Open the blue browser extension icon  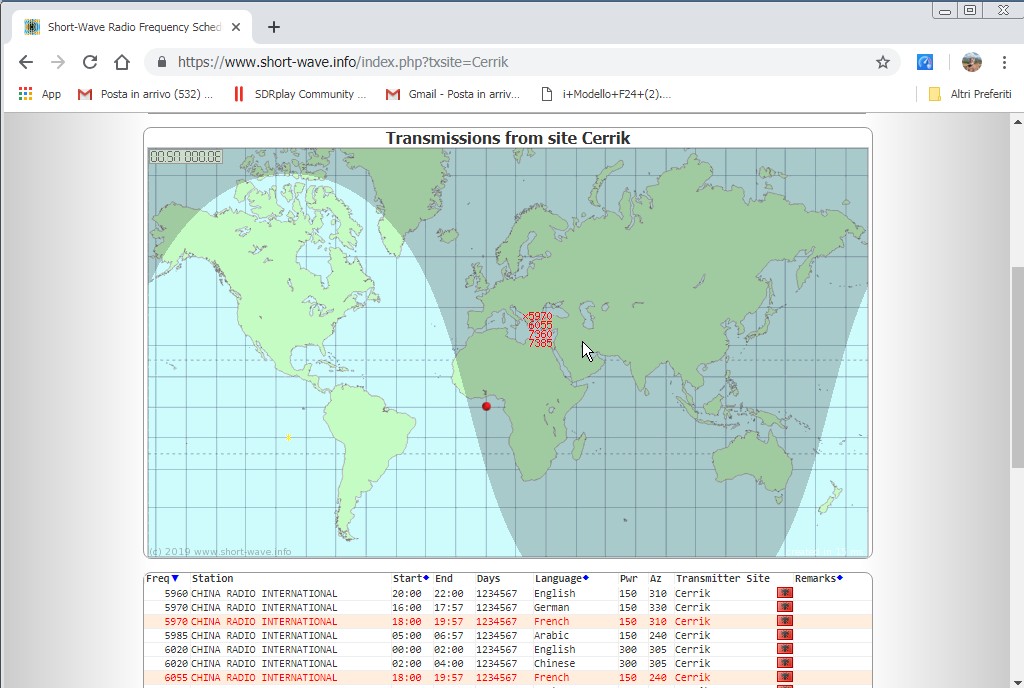click(x=925, y=62)
